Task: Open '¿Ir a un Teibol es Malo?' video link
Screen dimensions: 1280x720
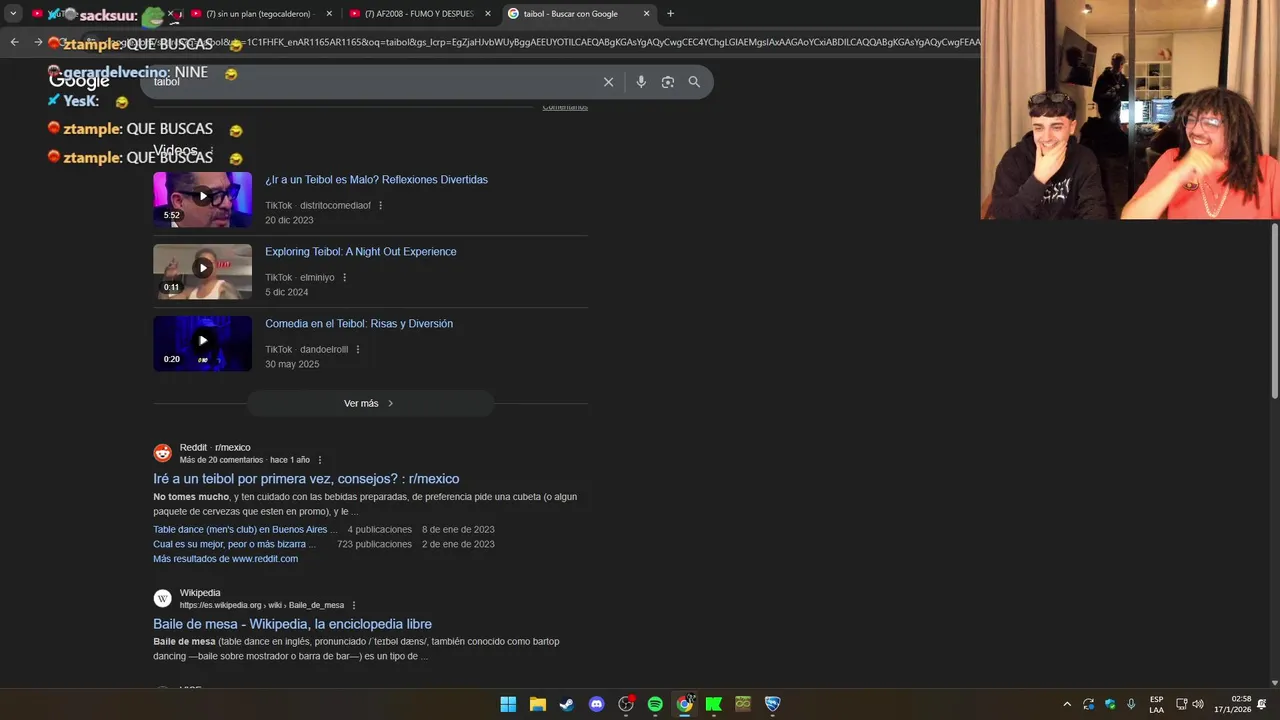Action: point(376,180)
